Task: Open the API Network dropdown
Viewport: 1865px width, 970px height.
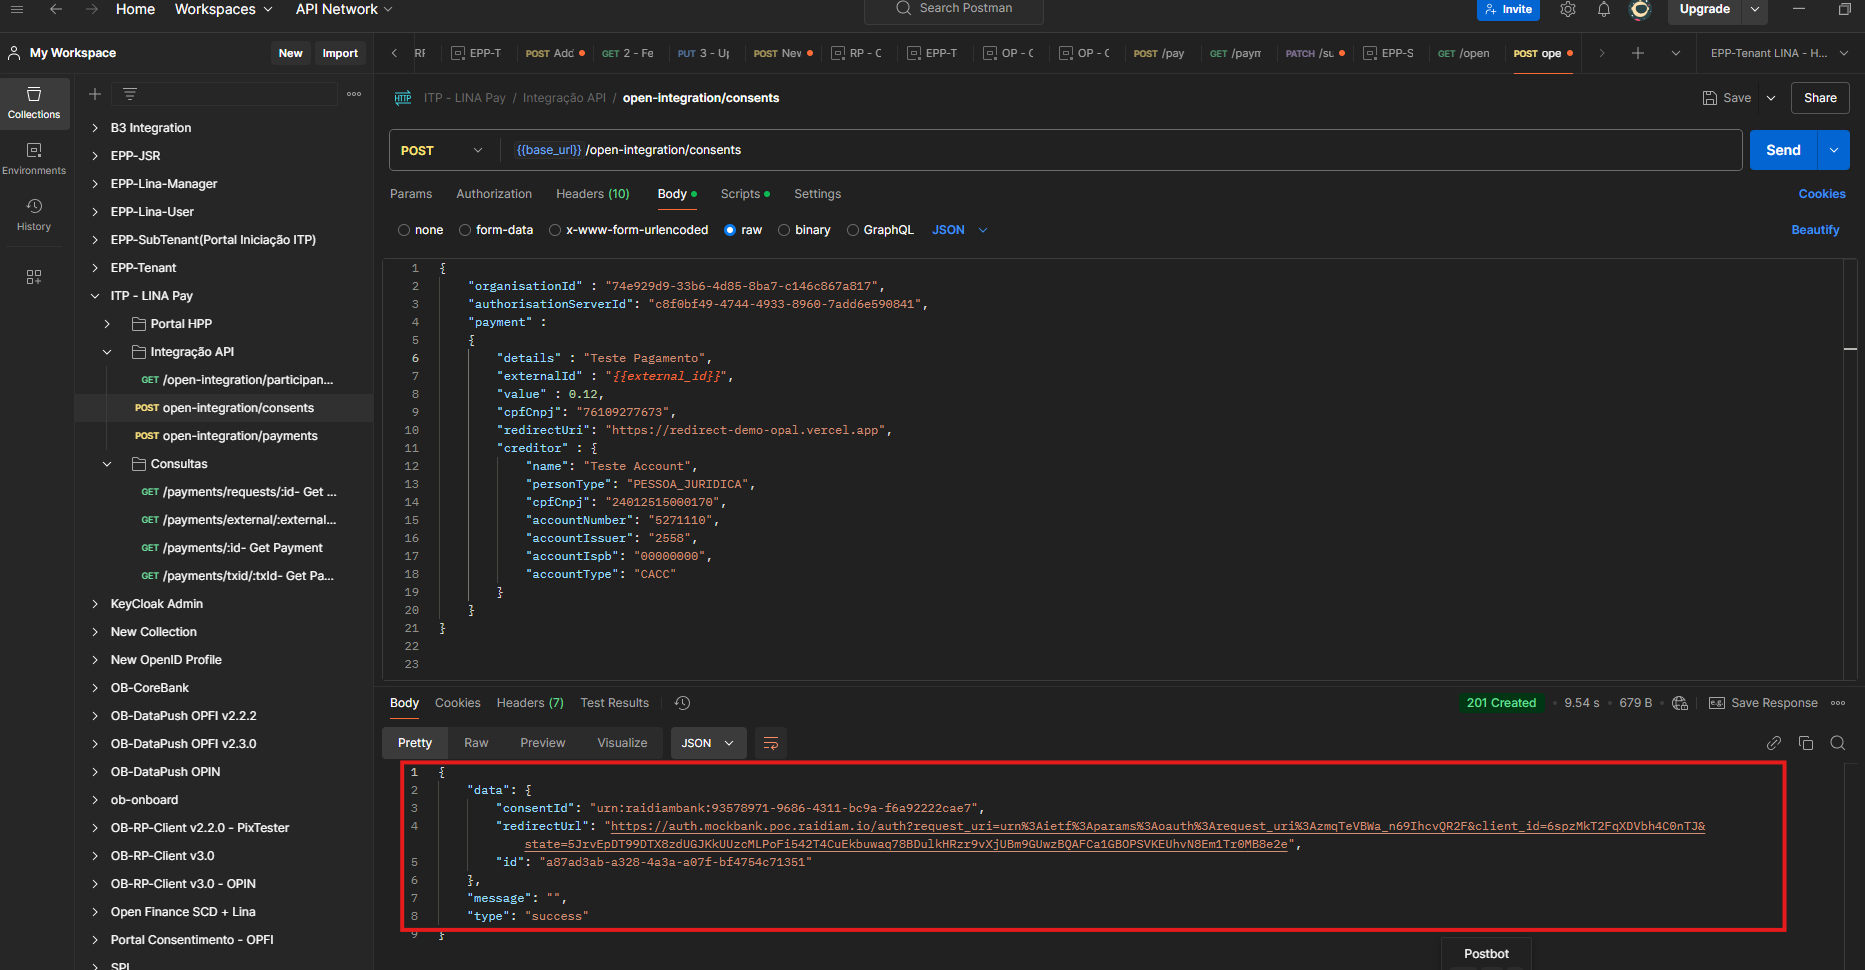Action: pos(344,9)
